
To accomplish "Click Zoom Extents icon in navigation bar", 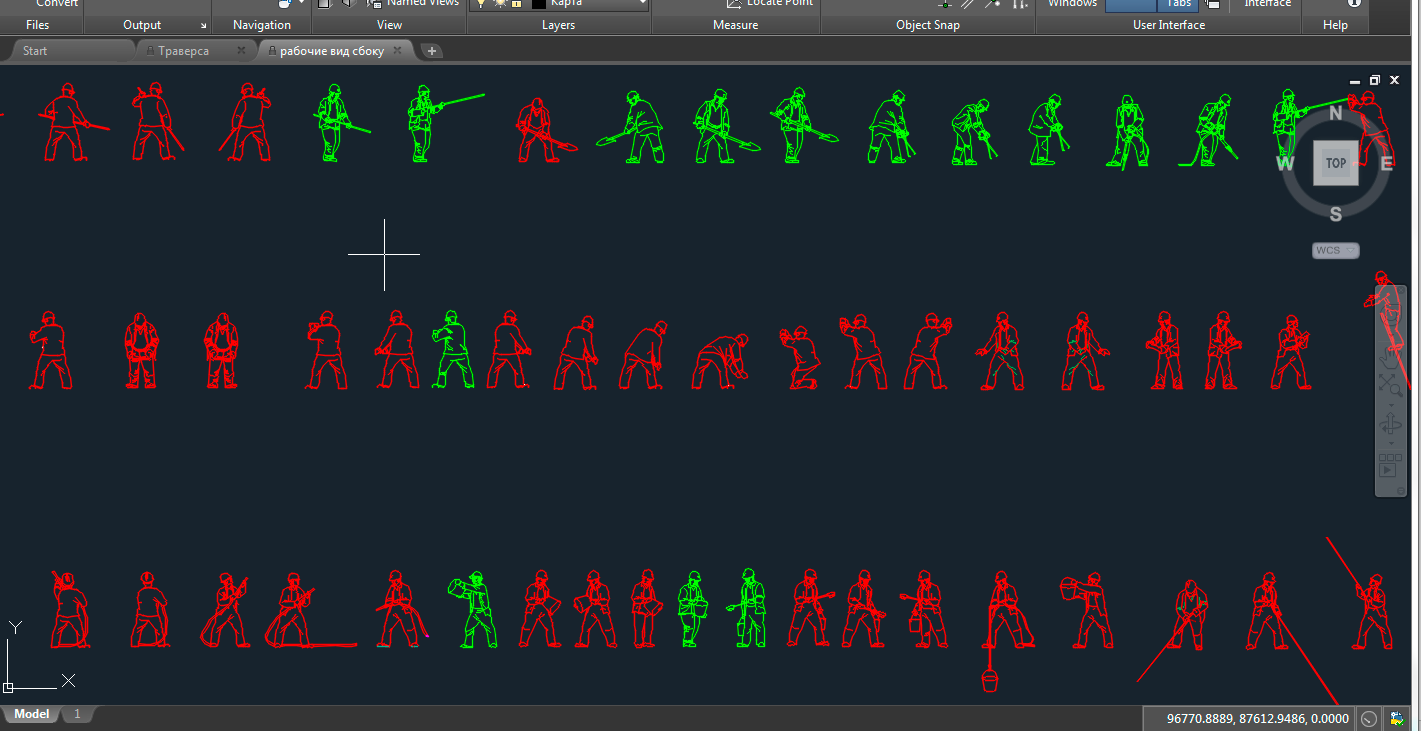I will pos(1390,385).
